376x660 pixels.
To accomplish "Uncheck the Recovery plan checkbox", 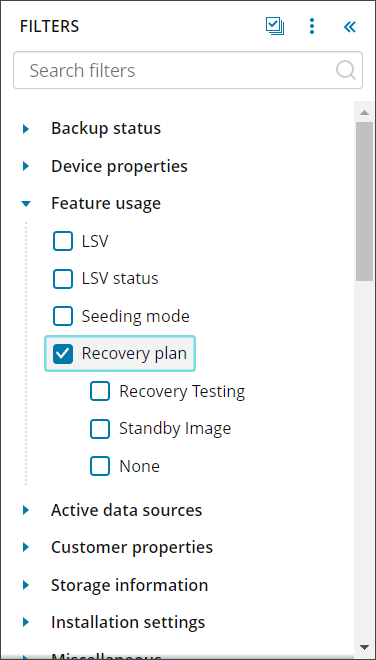I will [x=63, y=354].
